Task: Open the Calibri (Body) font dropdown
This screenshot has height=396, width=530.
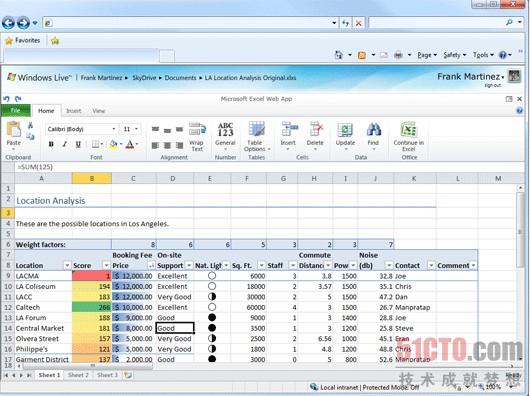Action: click(x=114, y=129)
